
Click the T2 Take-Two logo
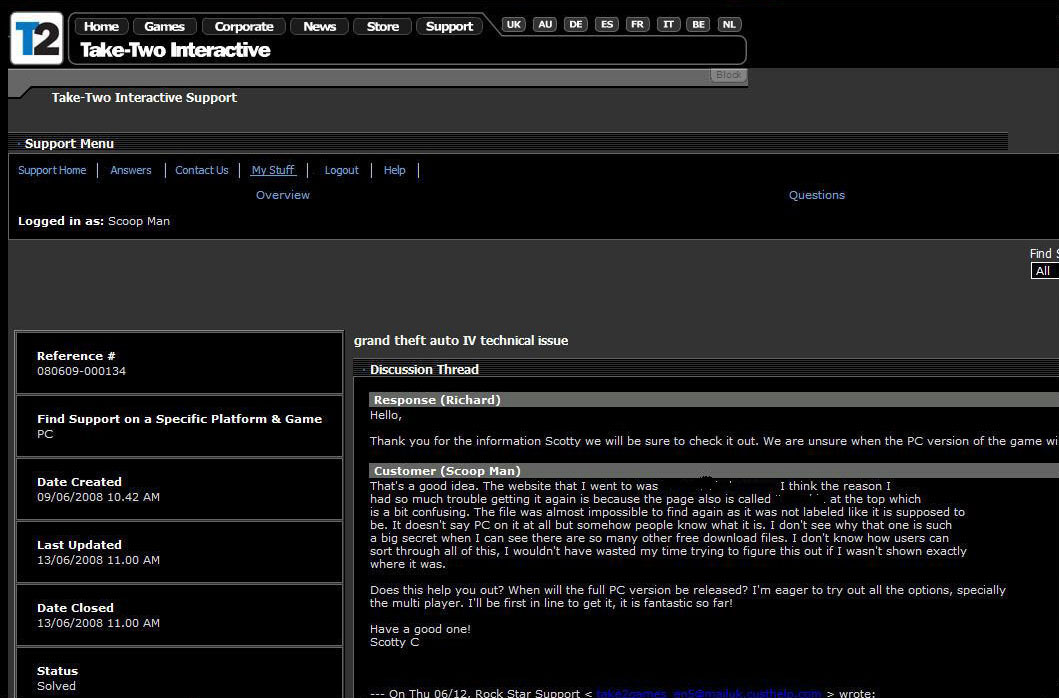pos(37,39)
